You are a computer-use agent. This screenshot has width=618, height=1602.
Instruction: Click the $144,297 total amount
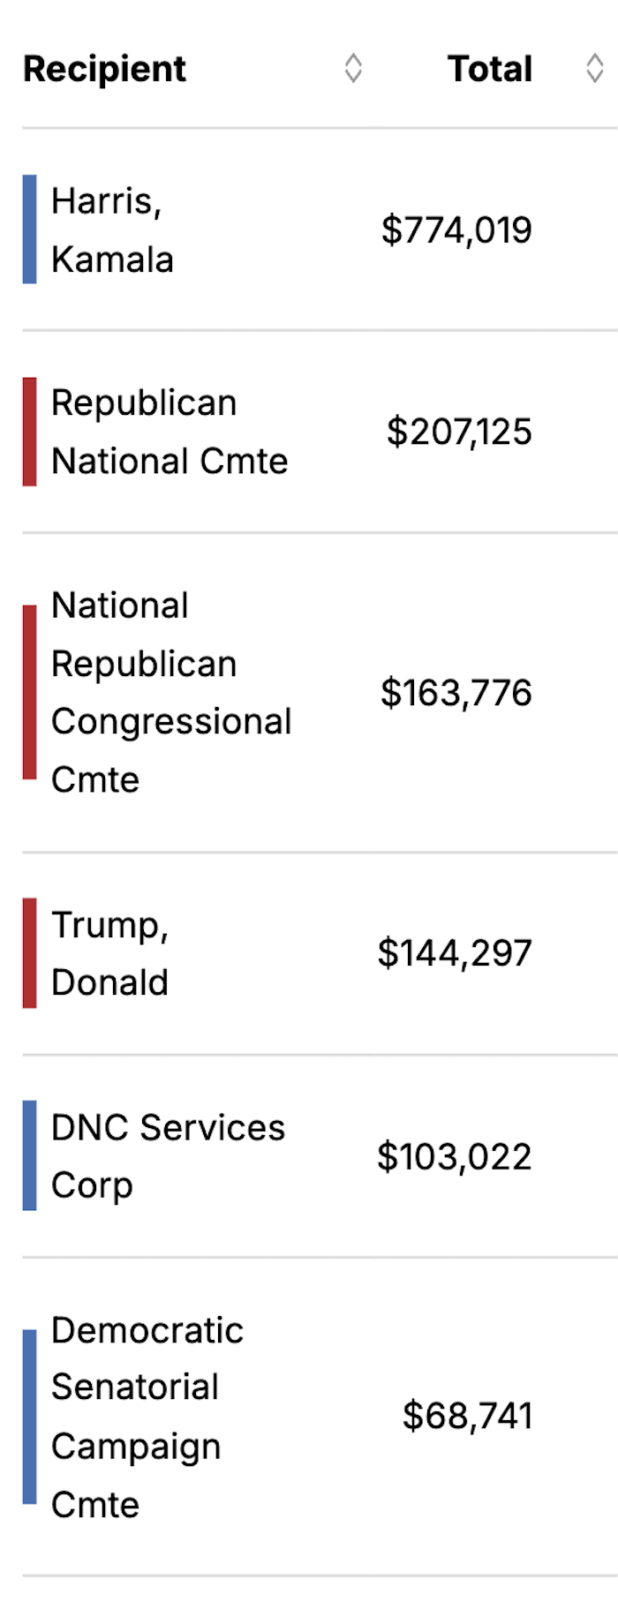(454, 953)
